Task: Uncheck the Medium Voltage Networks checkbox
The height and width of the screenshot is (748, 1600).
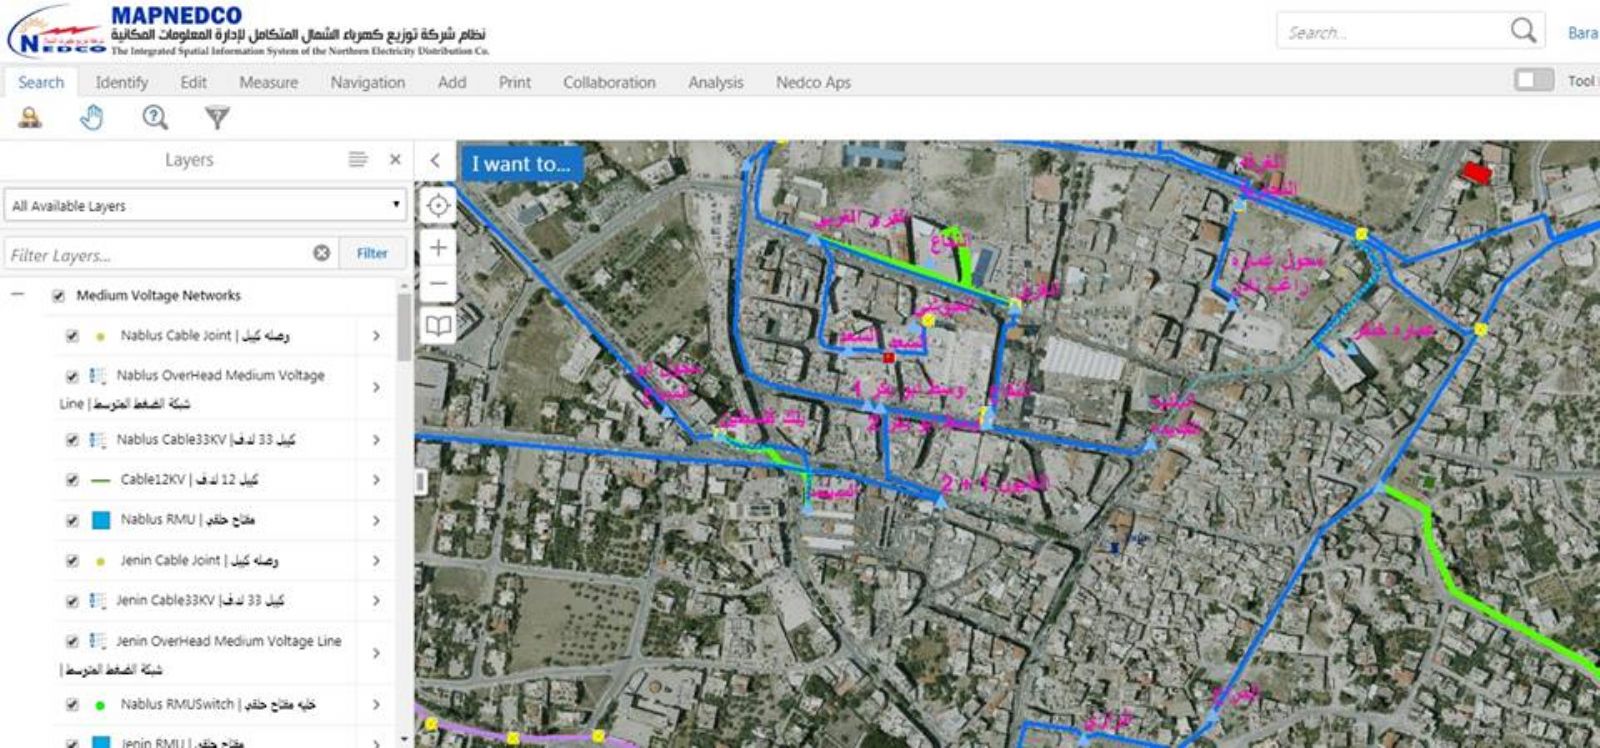Action: pyautogui.click(x=58, y=296)
